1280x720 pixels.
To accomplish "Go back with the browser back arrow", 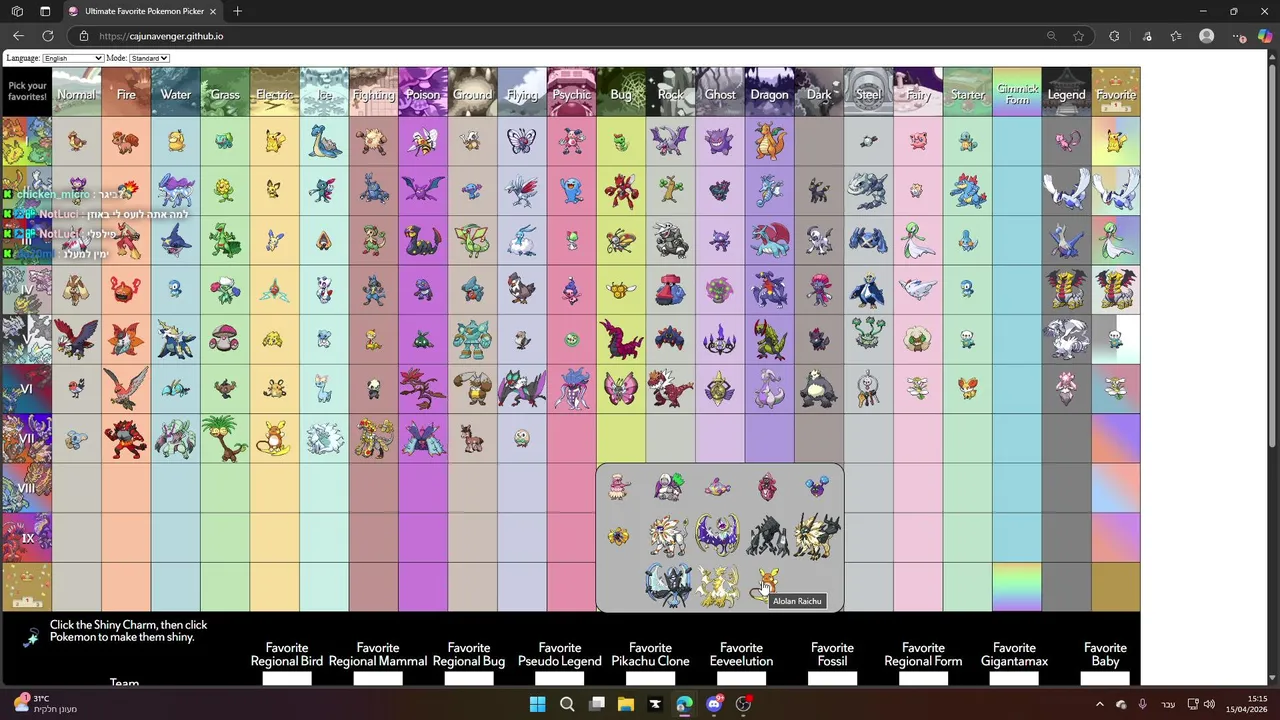I will [18, 36].
